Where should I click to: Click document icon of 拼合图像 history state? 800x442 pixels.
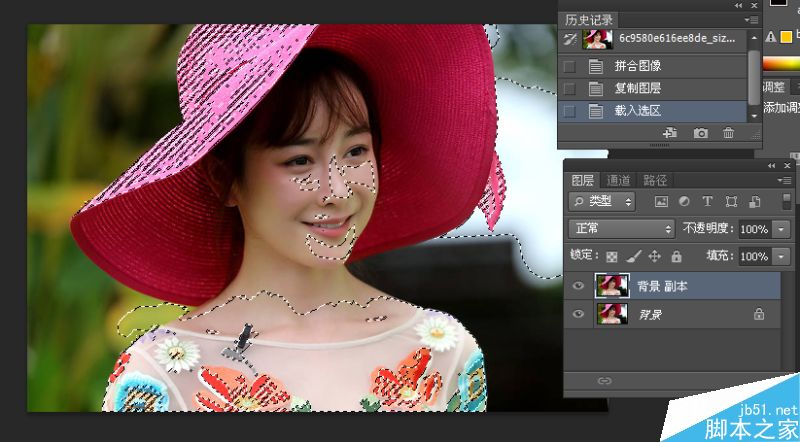point(595,66)
